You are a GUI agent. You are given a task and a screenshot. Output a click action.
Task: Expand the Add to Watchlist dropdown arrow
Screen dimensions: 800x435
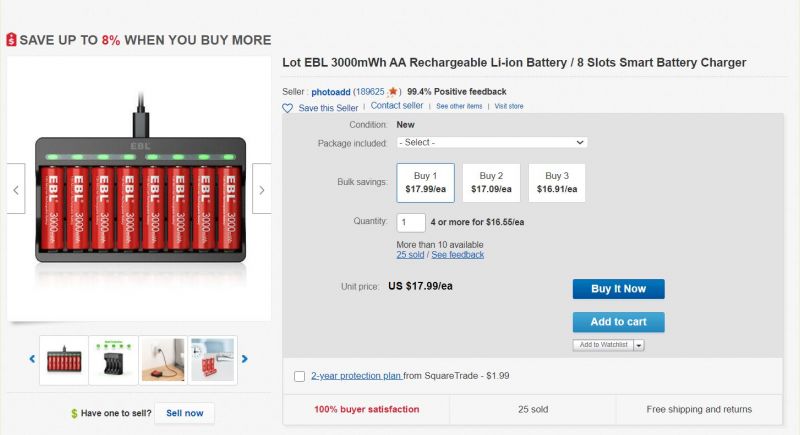tap(639, 345)
